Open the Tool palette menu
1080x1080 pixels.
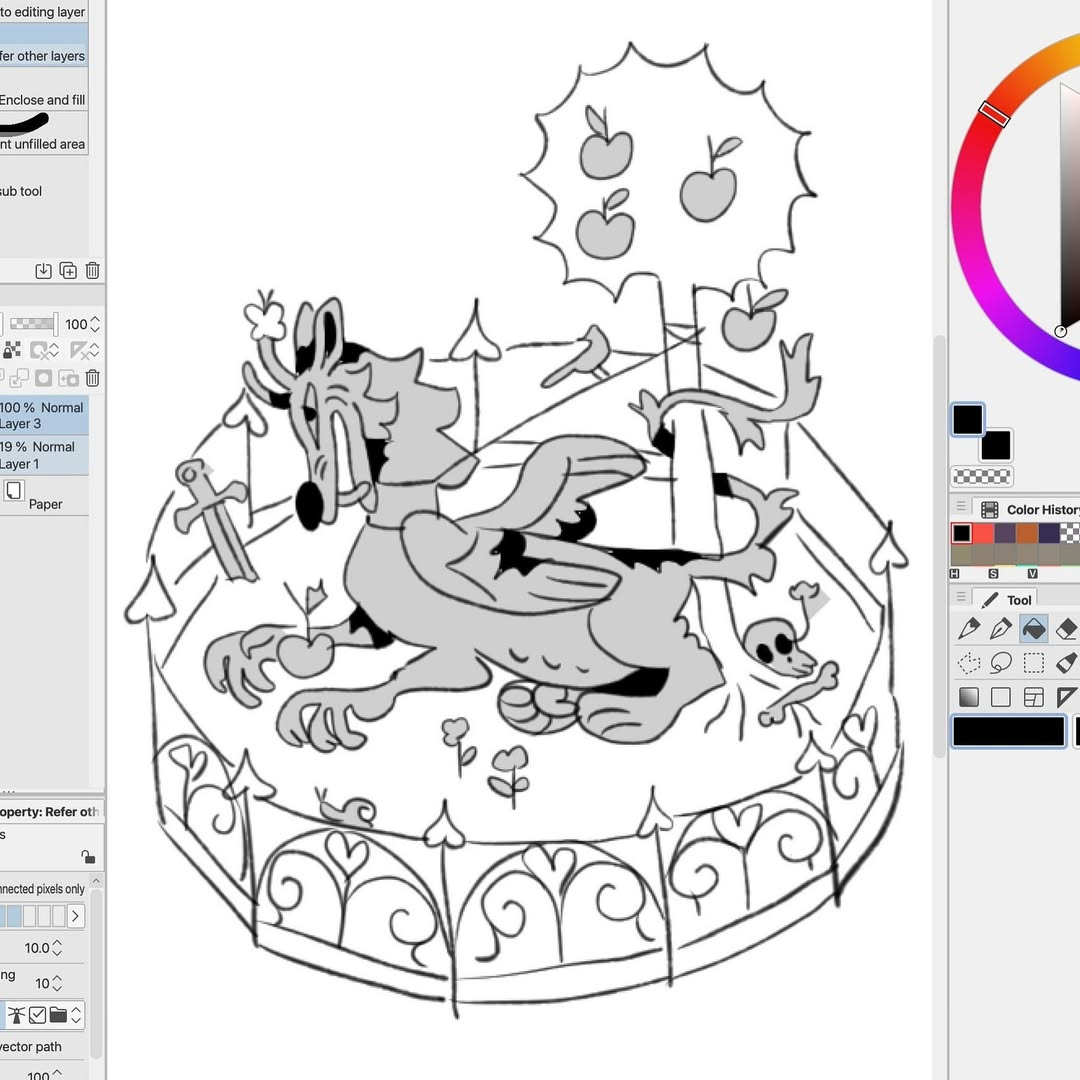(x=961, y=598)
